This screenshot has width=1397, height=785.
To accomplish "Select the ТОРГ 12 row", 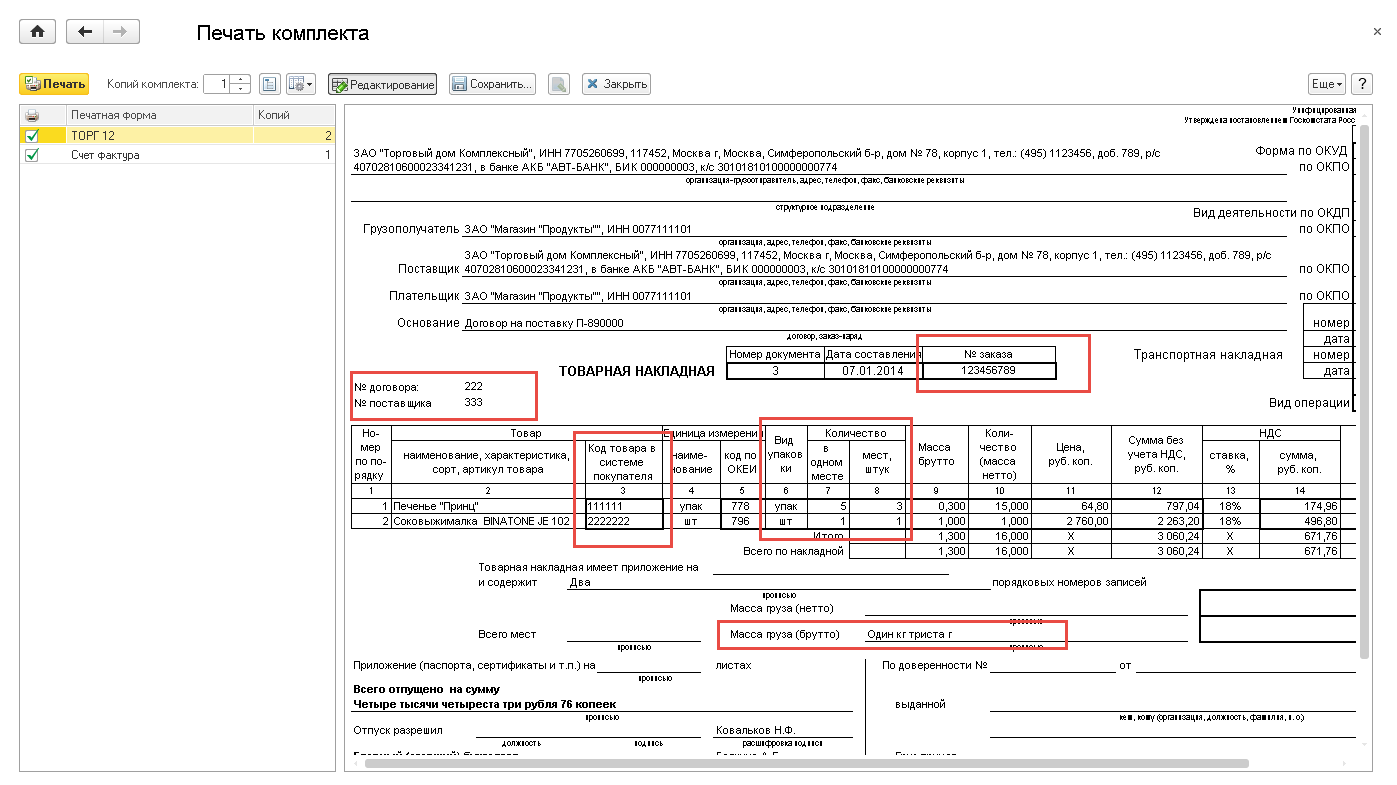I will [x=177, y=136].
